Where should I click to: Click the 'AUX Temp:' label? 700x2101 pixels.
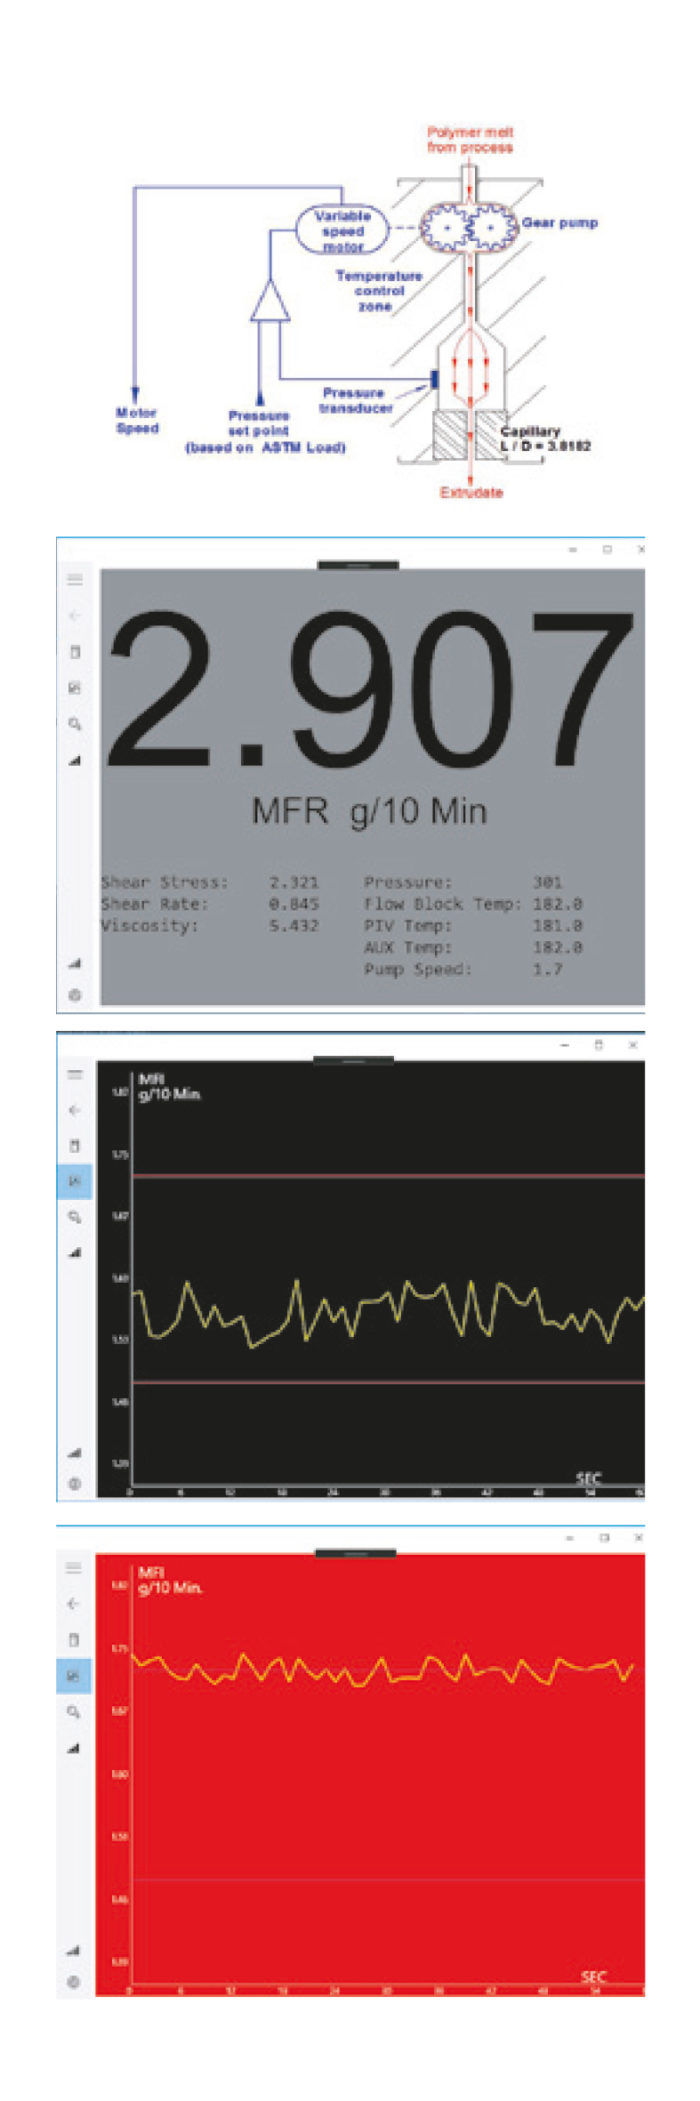click(x=408, y=947)
